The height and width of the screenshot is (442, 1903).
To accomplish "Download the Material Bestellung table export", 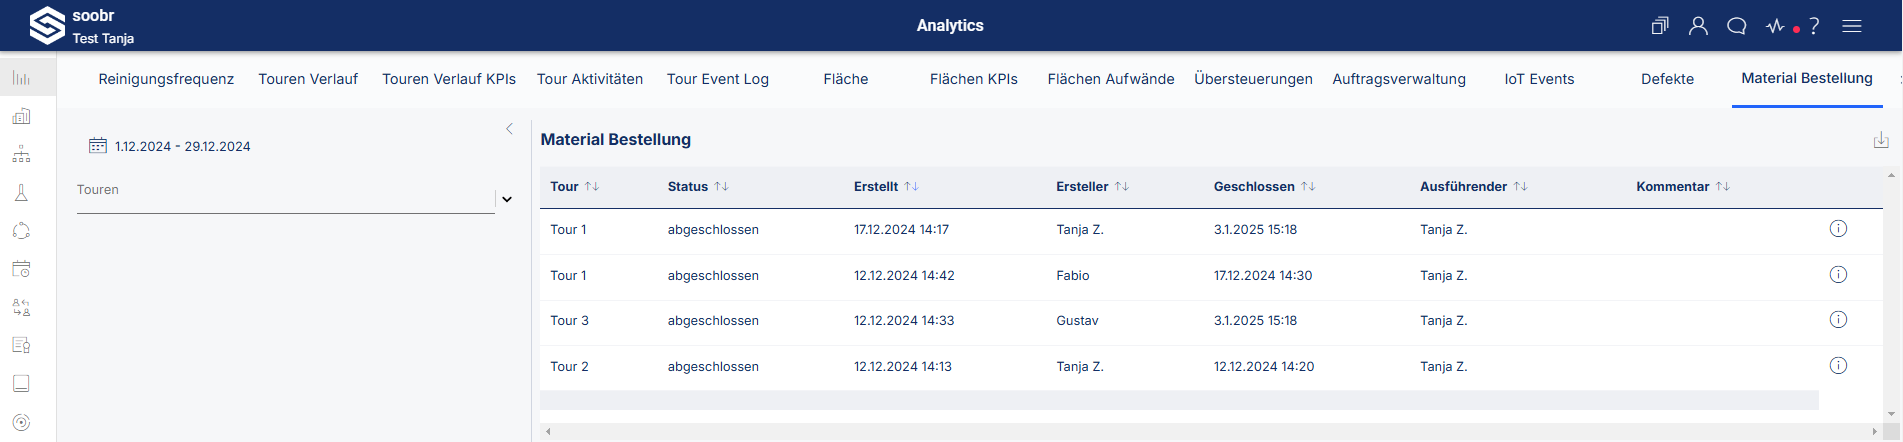I will click(1881, 140).
